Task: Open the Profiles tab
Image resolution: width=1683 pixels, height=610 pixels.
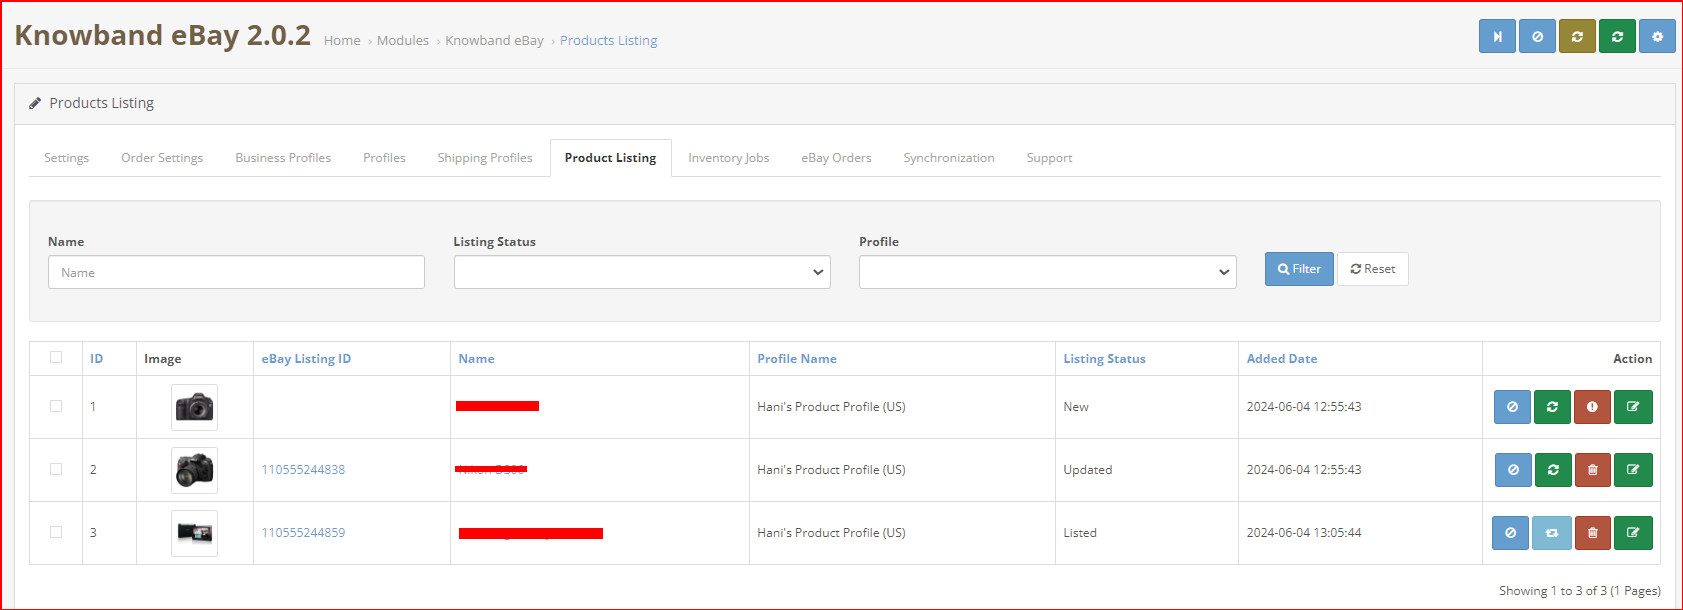Action: (384, 158)
